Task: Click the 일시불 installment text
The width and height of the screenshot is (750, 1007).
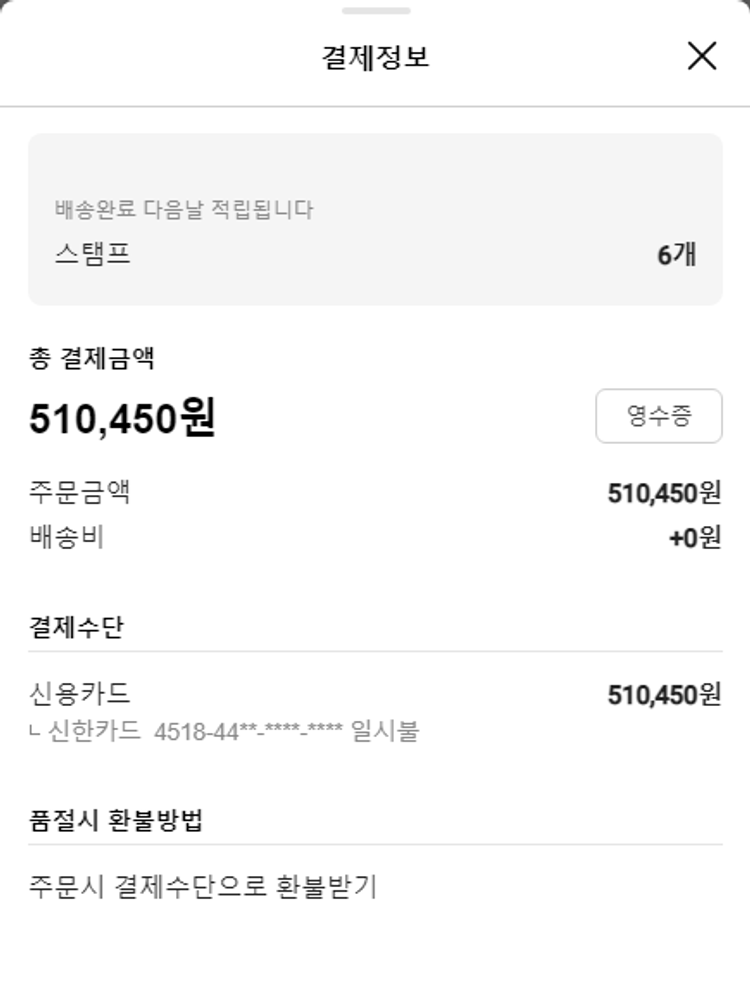Action: point(386,732)
